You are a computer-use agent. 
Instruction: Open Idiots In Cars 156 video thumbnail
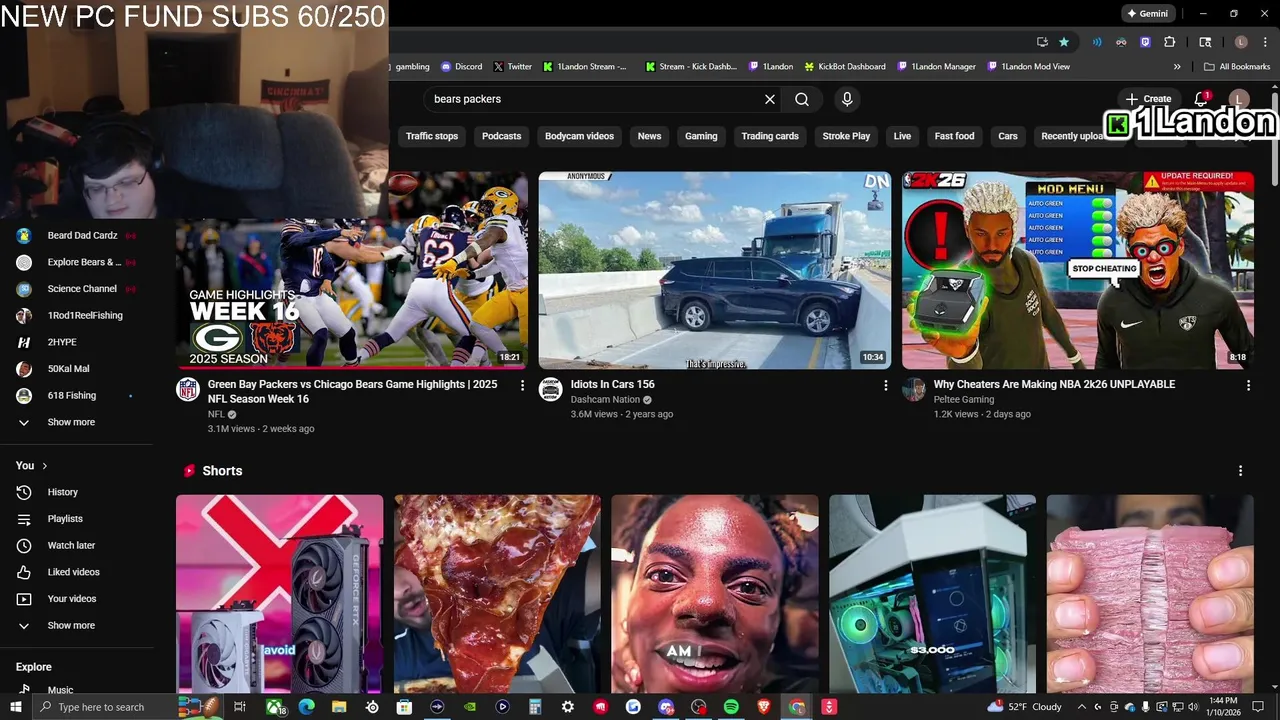tap(714, 270)
